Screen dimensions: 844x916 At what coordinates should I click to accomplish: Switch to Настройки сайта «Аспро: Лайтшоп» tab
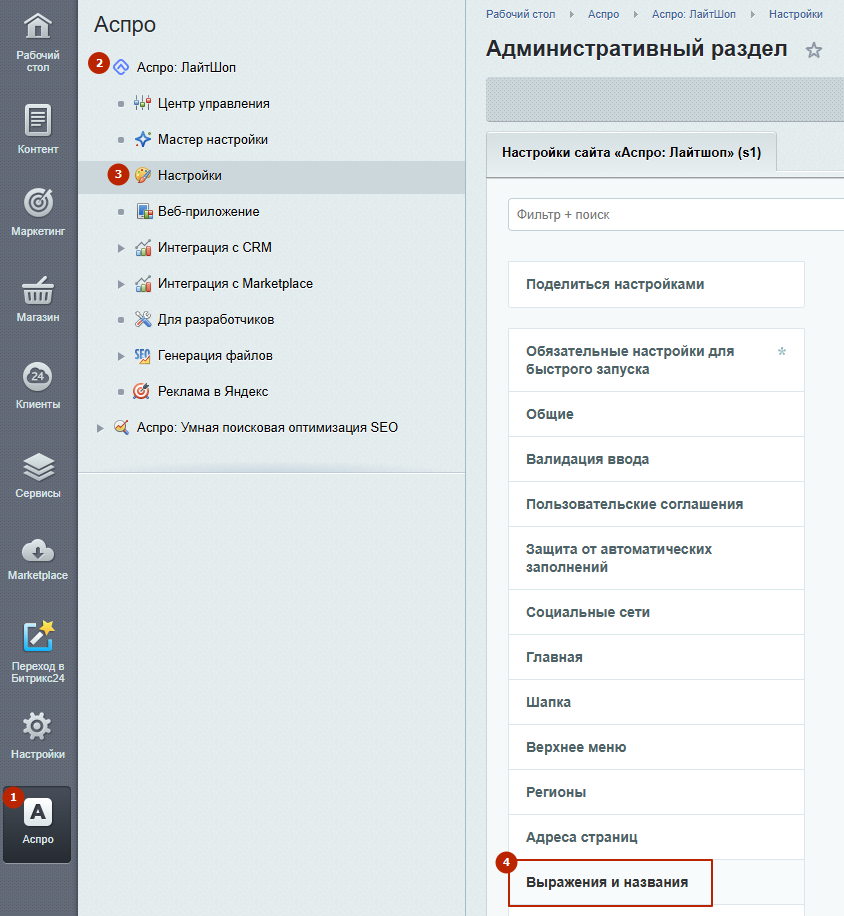click(631, 153)
